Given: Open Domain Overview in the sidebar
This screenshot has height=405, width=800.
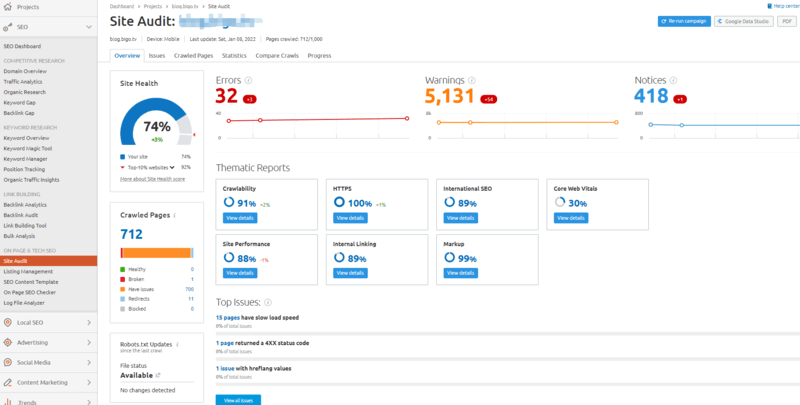Looking at the screenshot, I should pos(25,71).
